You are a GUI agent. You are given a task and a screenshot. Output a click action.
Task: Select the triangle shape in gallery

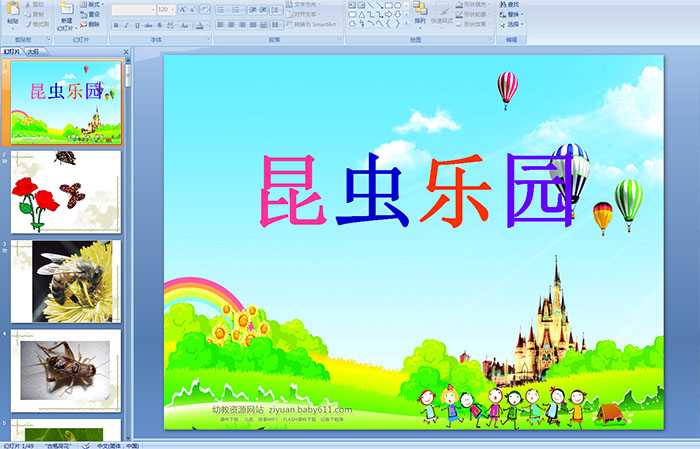[362, 15]
